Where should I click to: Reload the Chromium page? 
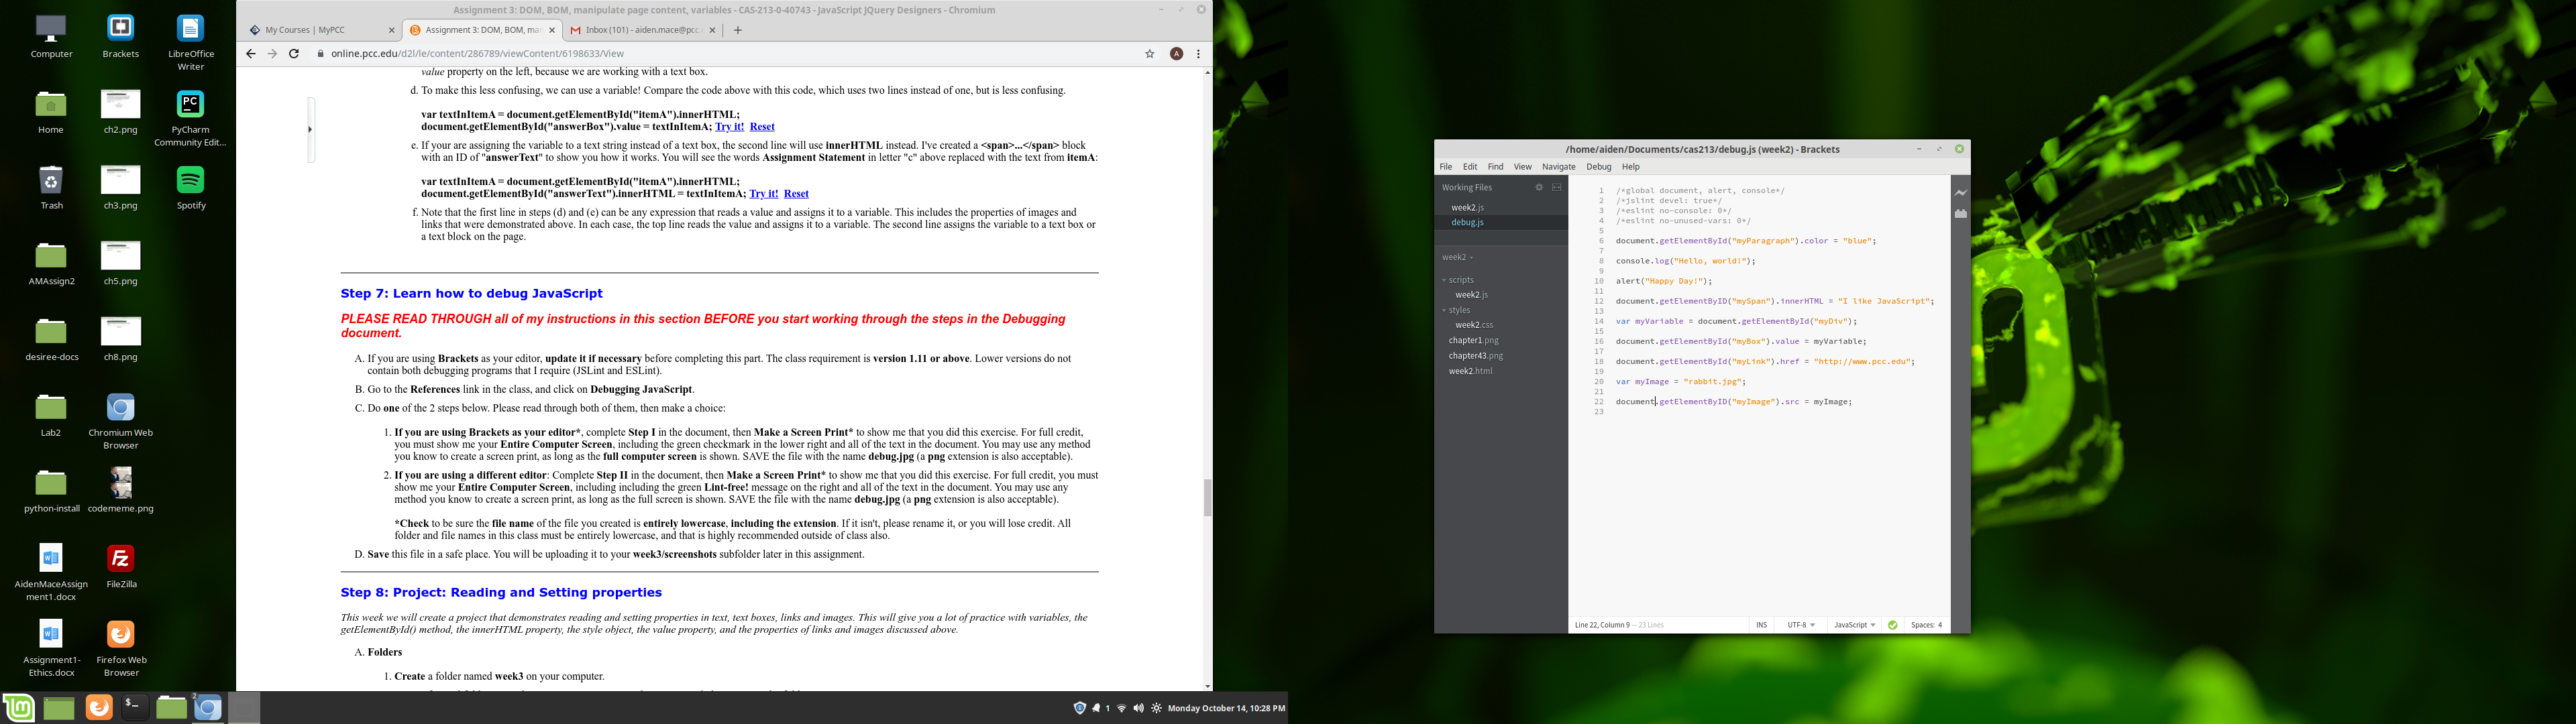click(x=294, y=54)
